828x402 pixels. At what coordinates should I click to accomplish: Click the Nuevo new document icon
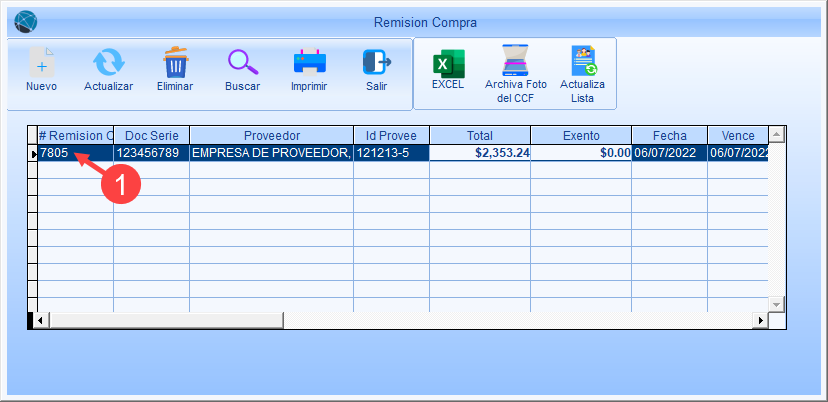[x=42, y=62]
